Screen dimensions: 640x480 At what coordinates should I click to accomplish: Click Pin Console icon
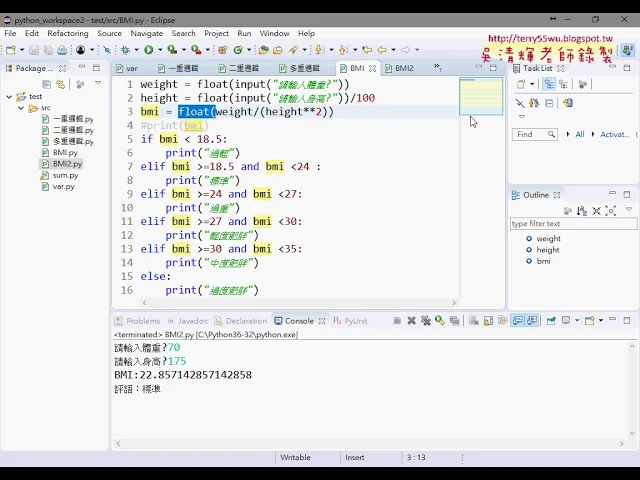pos(551,321)
